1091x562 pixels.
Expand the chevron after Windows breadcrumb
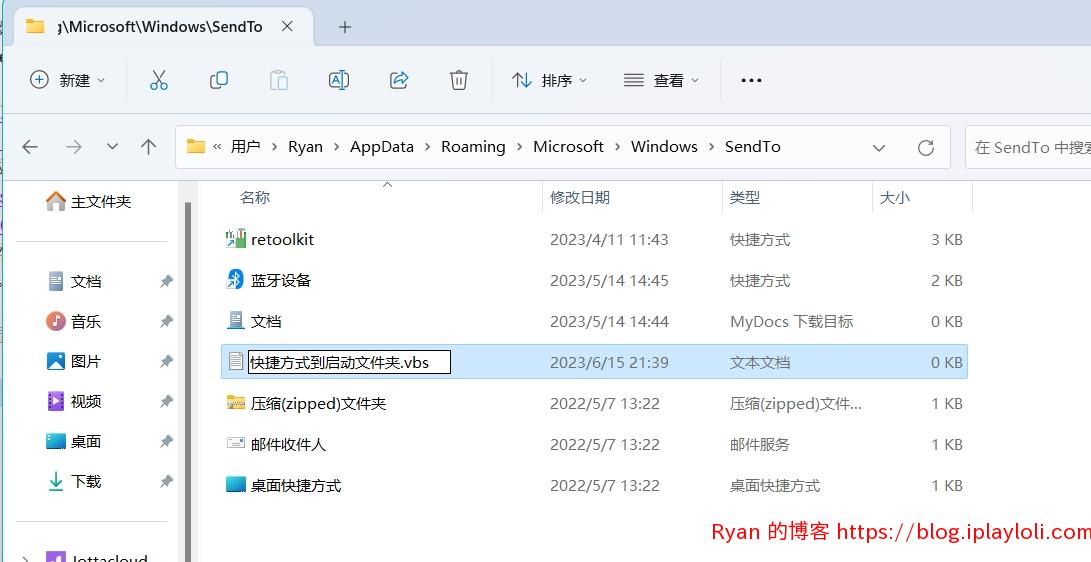pos(711,147)
